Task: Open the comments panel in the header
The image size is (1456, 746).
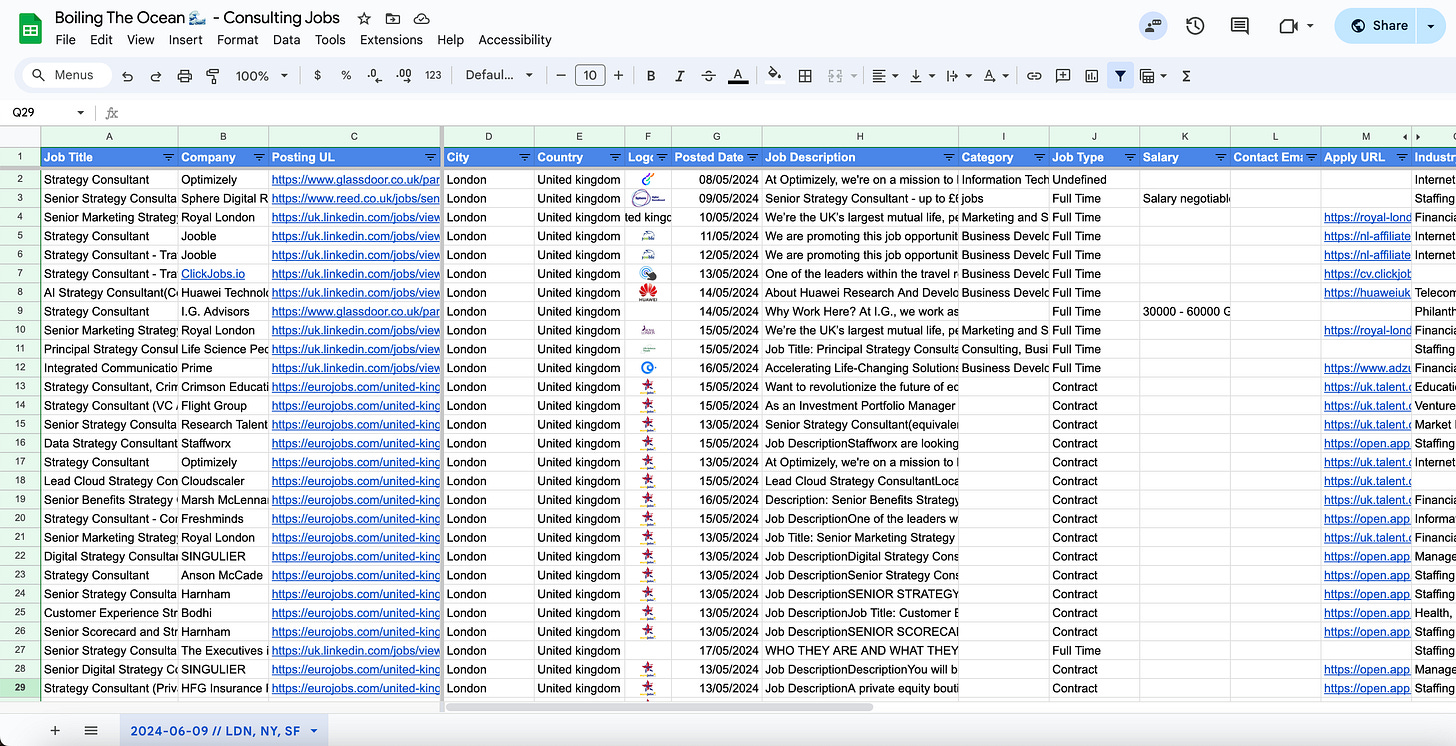Action: coord(1240,26)
